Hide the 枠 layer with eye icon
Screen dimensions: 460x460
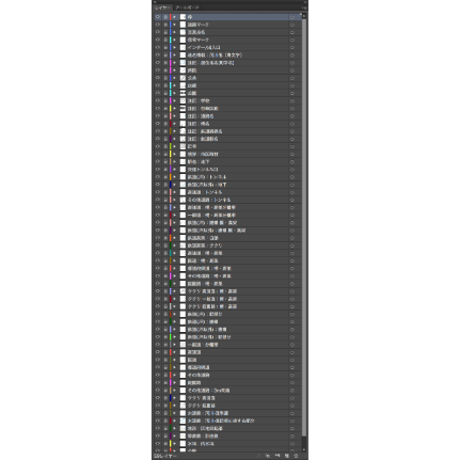(x=158, y=17)
